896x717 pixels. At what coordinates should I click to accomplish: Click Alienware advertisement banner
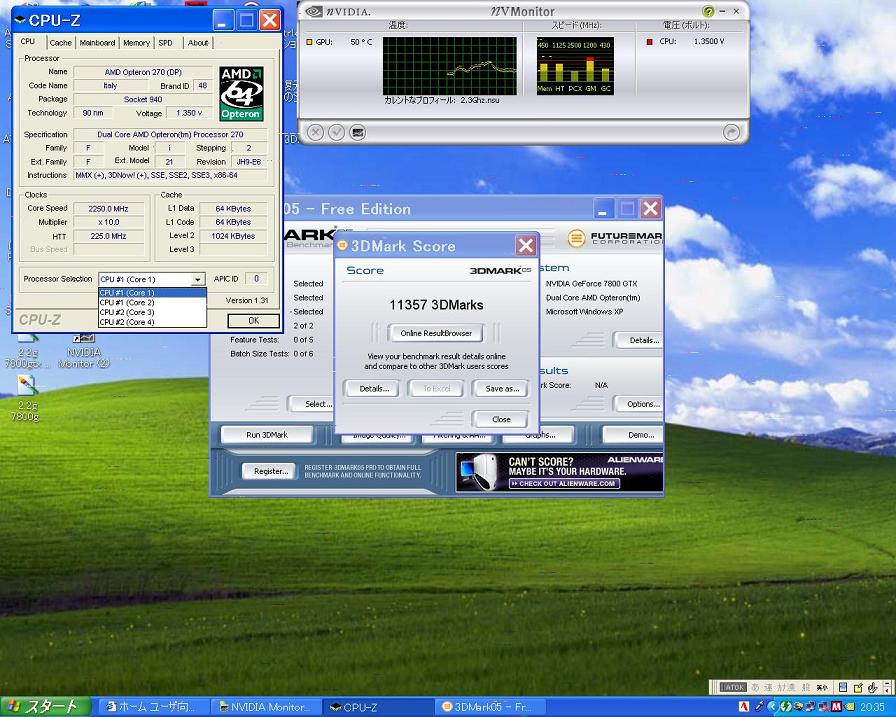[559, 472]
